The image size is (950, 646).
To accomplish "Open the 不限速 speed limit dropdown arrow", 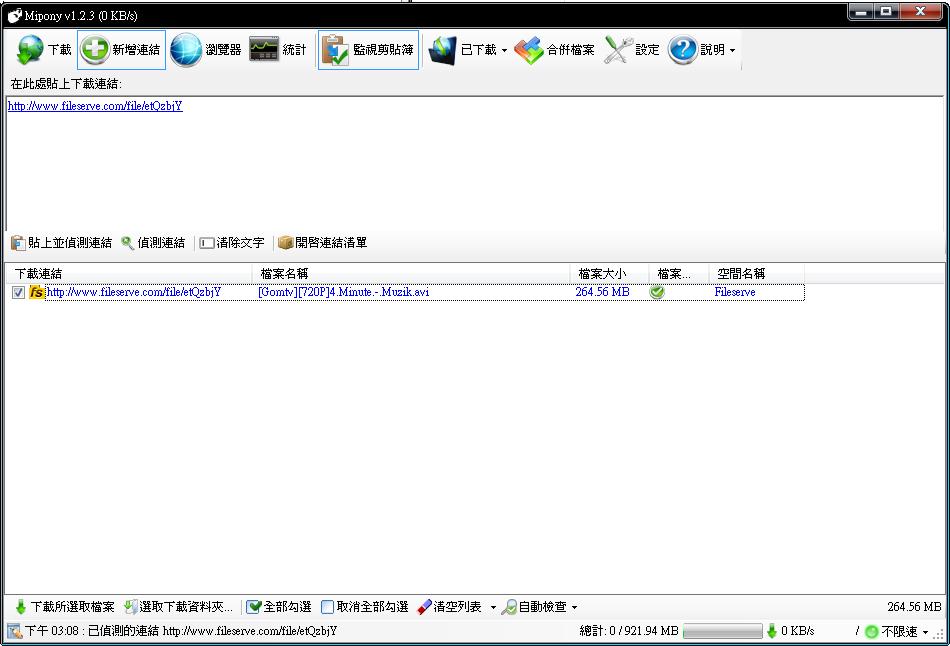I will (x=925, y=632).
